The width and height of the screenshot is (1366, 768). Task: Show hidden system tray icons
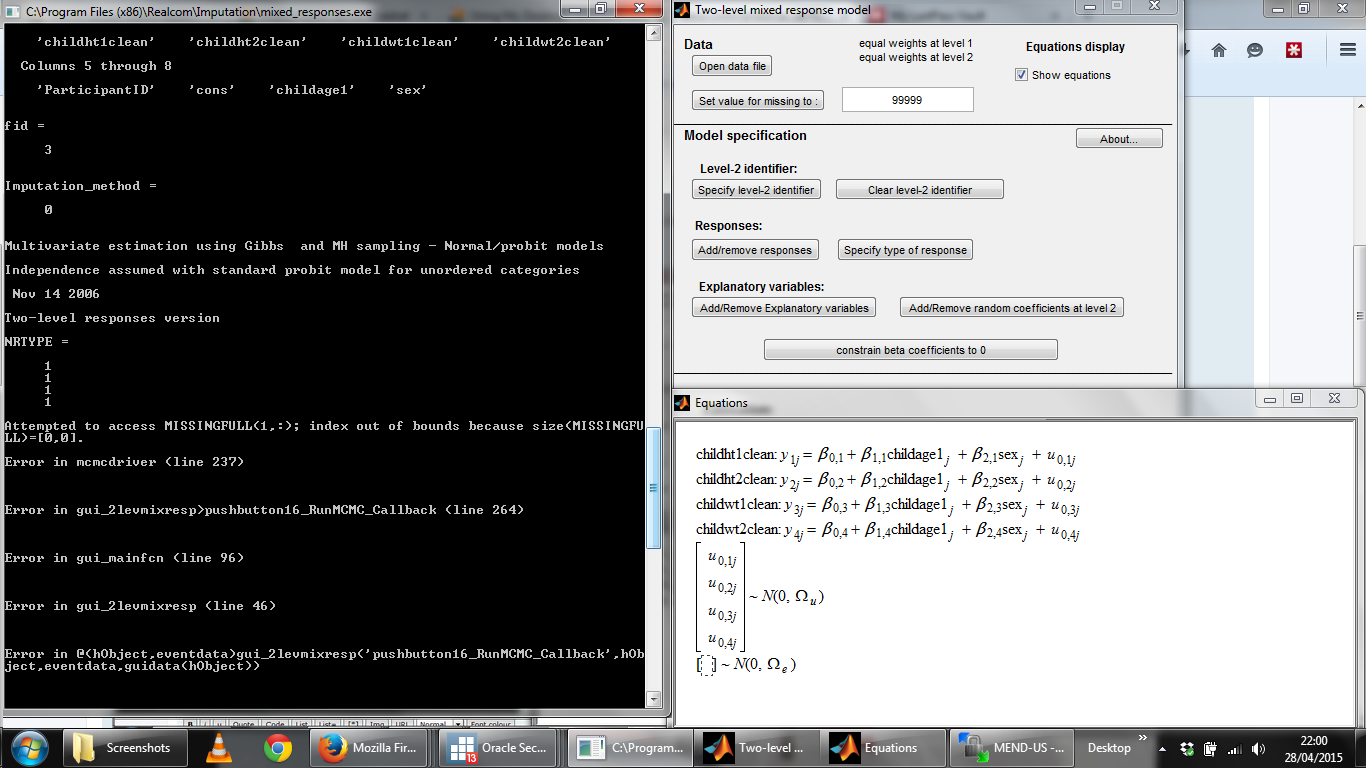coord(1163,748)
